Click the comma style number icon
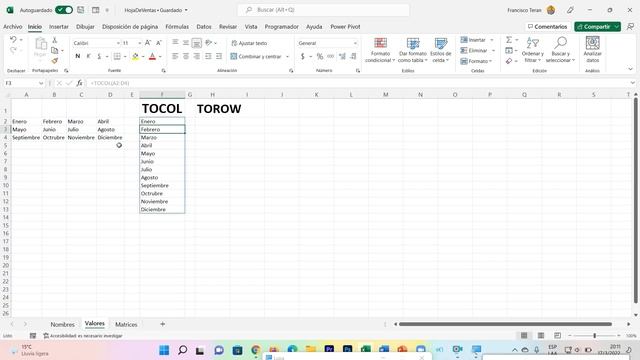The width and height of the screenshot is (640, 360). click(x=331, y=56)
